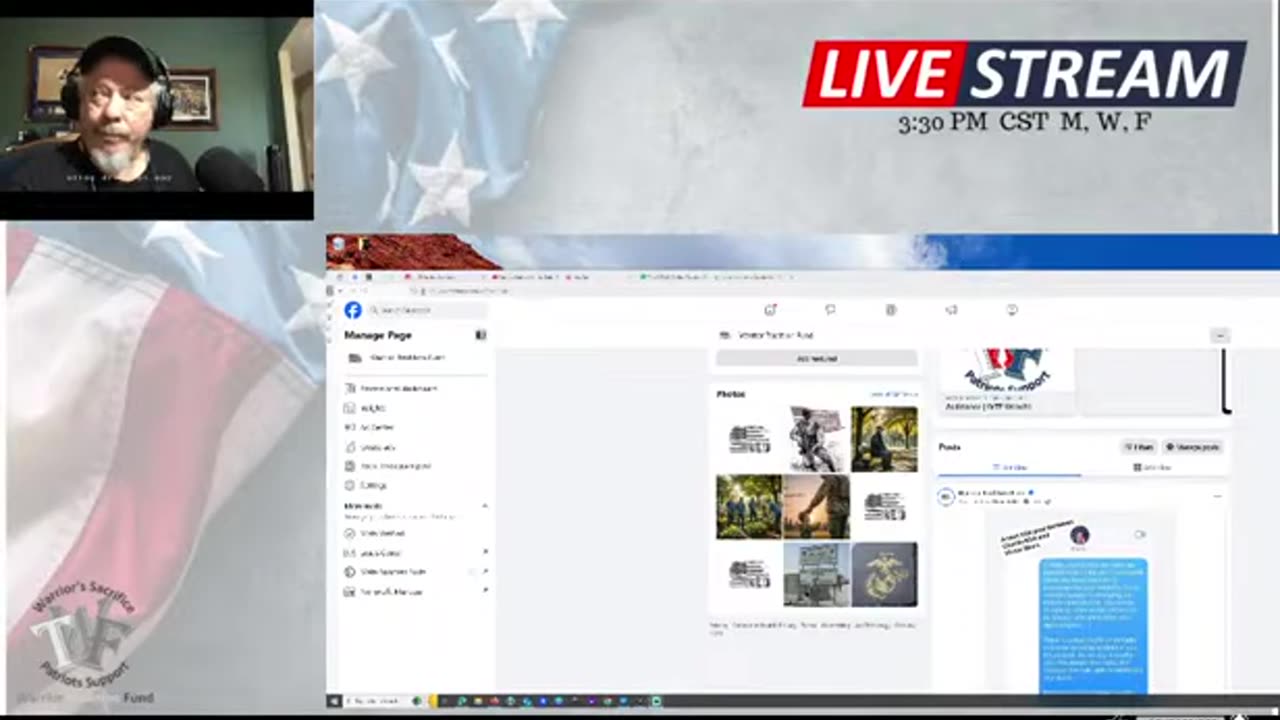Open the man on park bench photo
This screenshot has width=1280, height=720.
pos(884,439)
